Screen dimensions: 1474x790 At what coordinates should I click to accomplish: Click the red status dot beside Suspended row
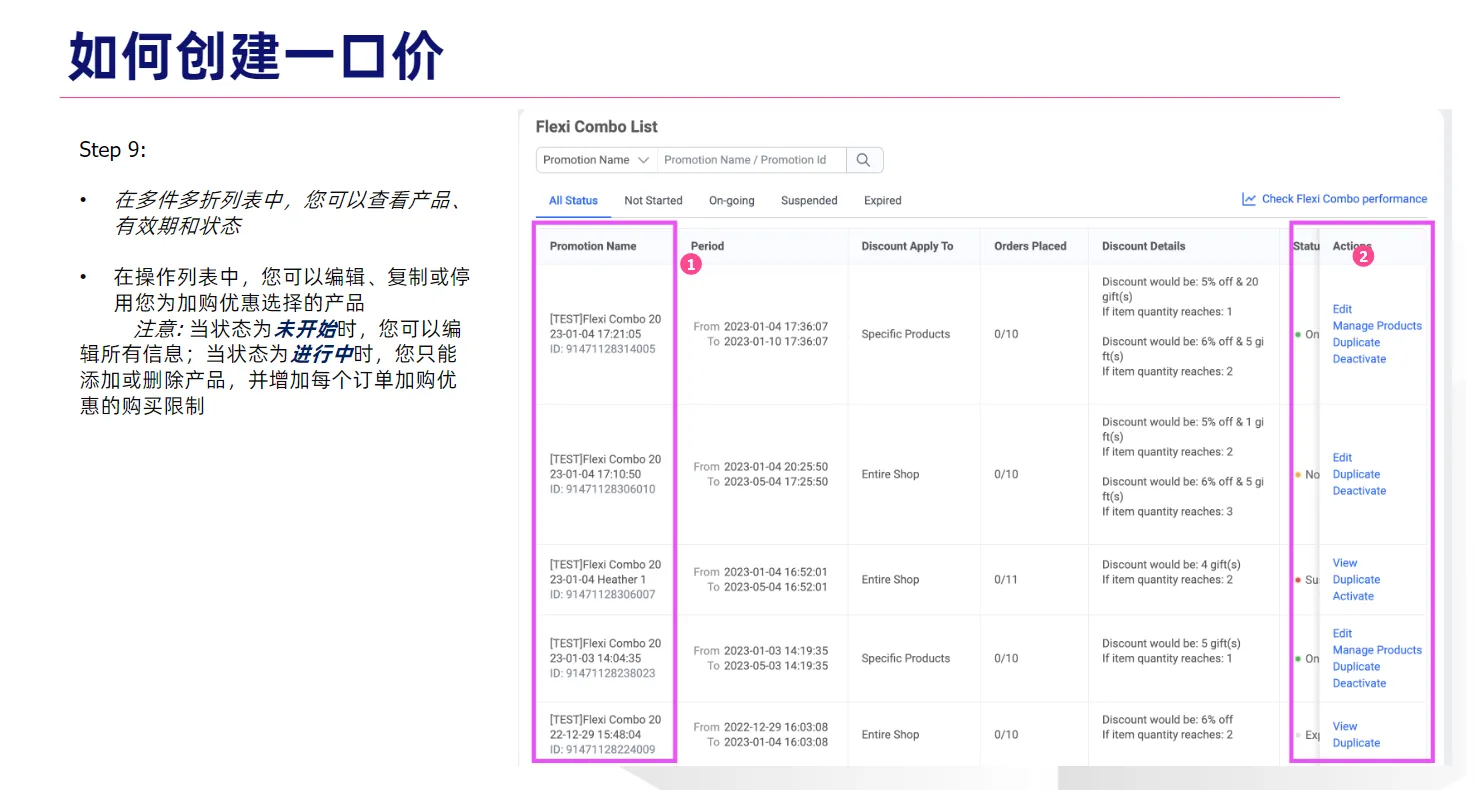click(x=1299, y=579)
